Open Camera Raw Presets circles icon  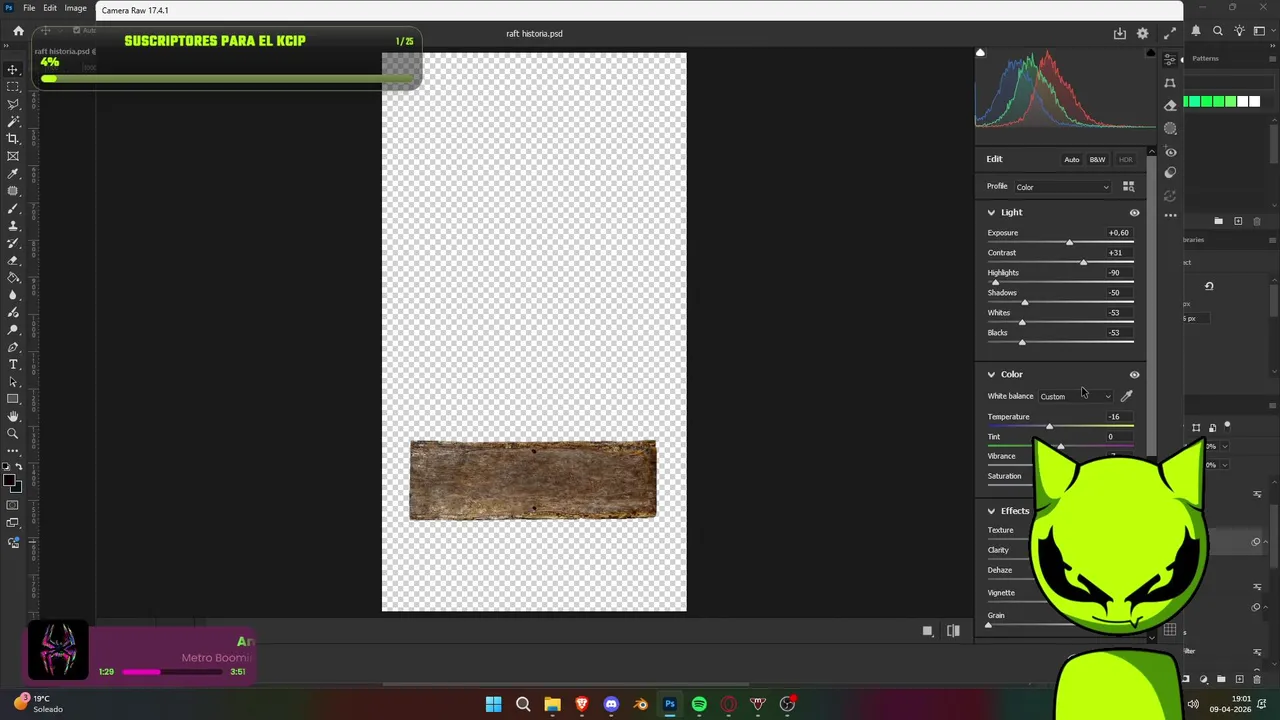click(1170, 172)
